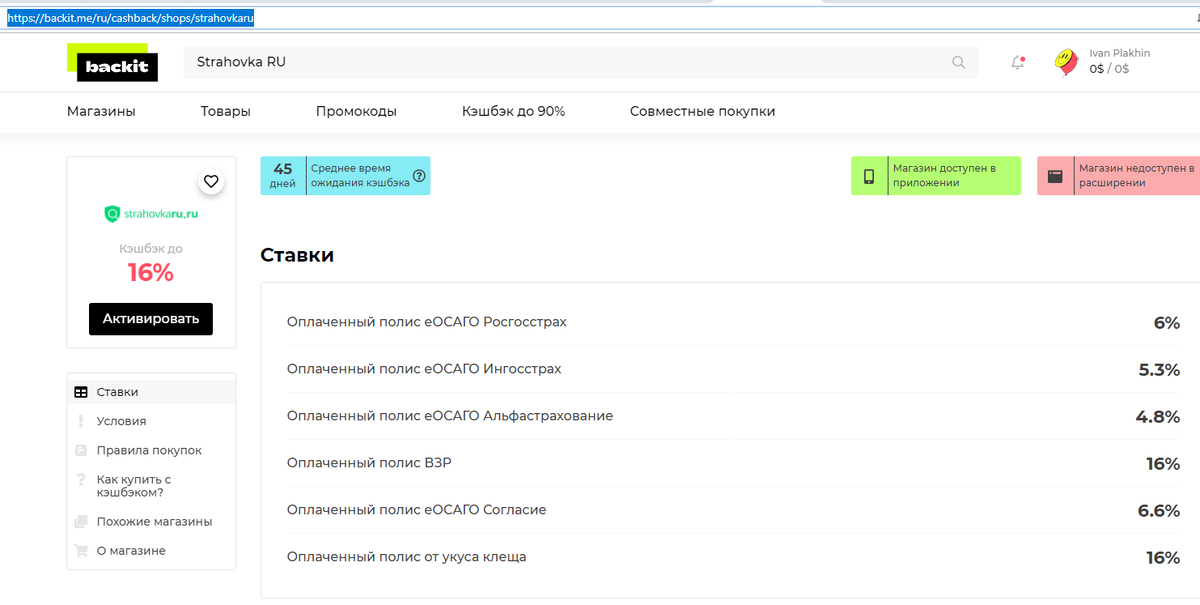Add Strahovka shop to favorites heart
This screenshot has height=605, width=1200.
[211, 182]
